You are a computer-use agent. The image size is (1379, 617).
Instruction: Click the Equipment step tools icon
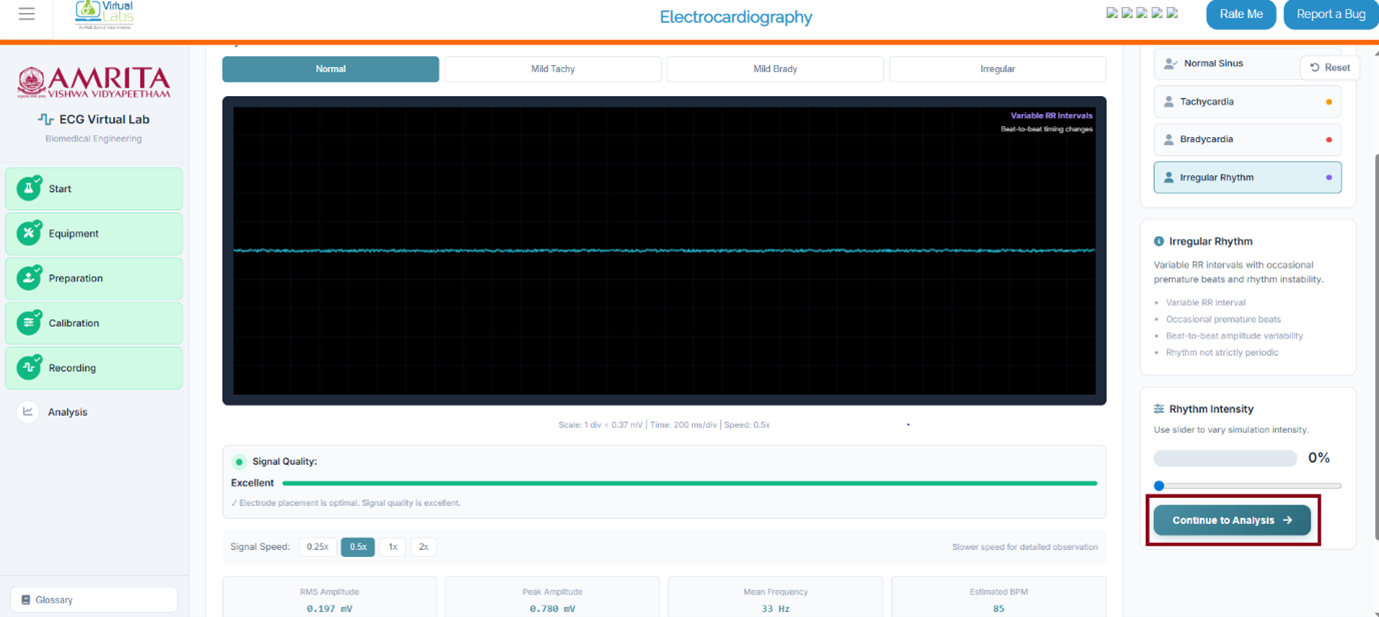[x=29, y=233]
